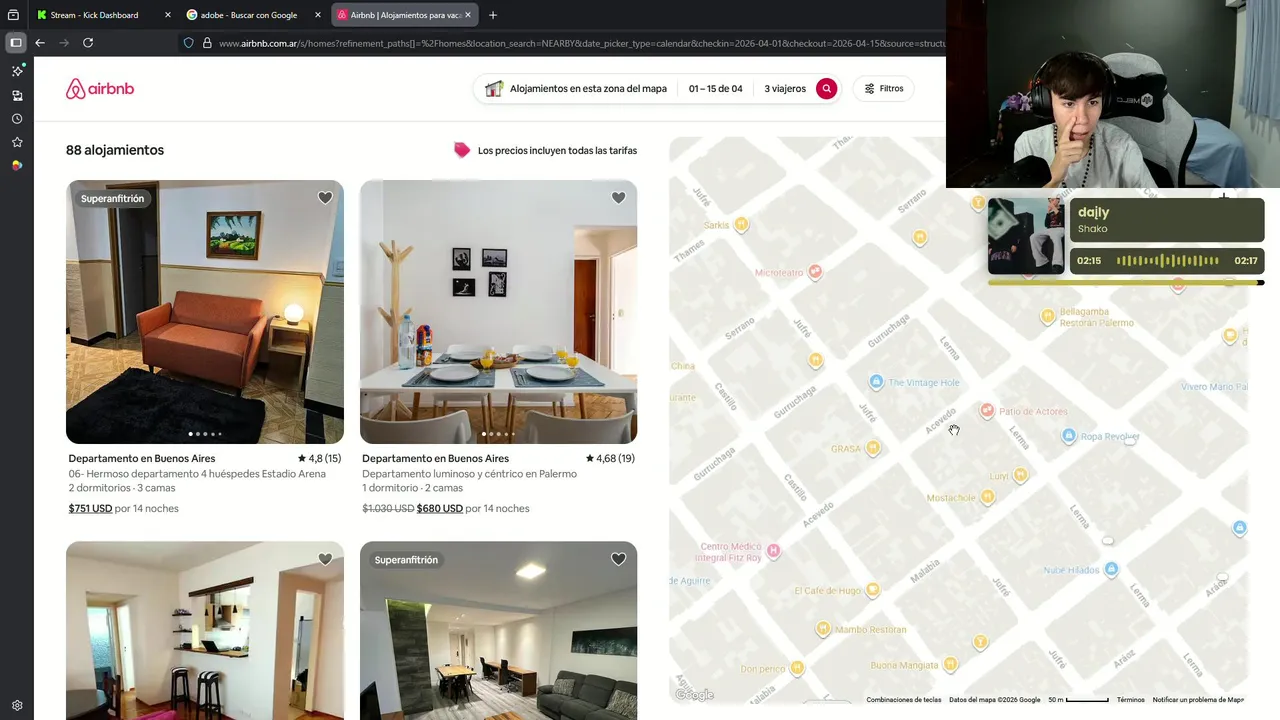This screenshot has height=720, width=1280.
Task: Toggle heart on bottom Superanfitrión listing
Action: click(618, 559)
